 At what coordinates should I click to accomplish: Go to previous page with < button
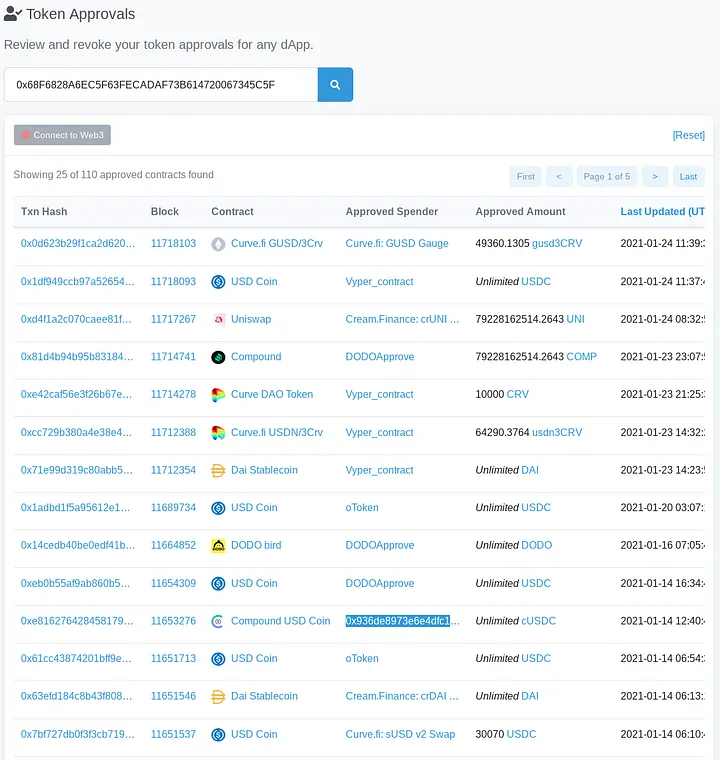559,177
